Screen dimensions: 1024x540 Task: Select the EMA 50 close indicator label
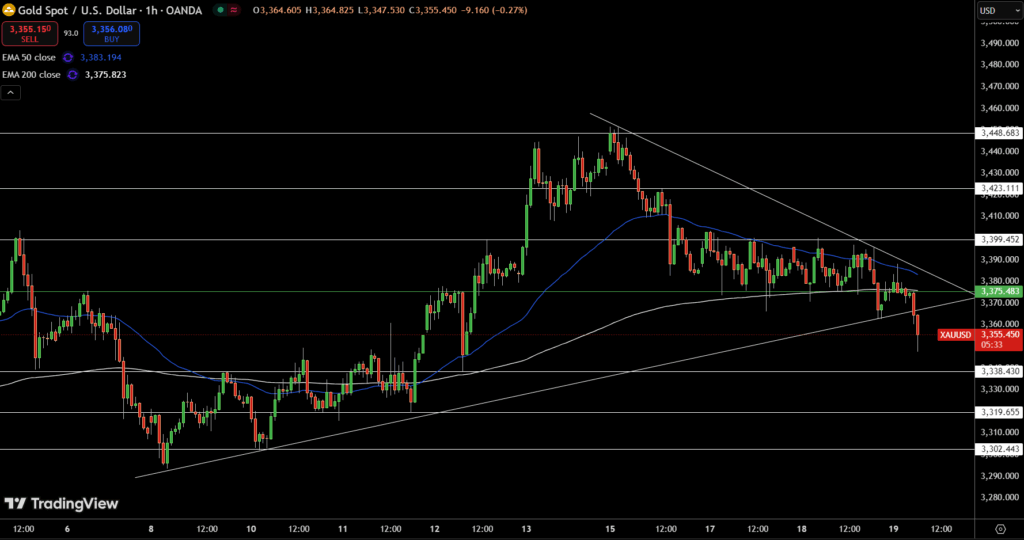(29, 57)
